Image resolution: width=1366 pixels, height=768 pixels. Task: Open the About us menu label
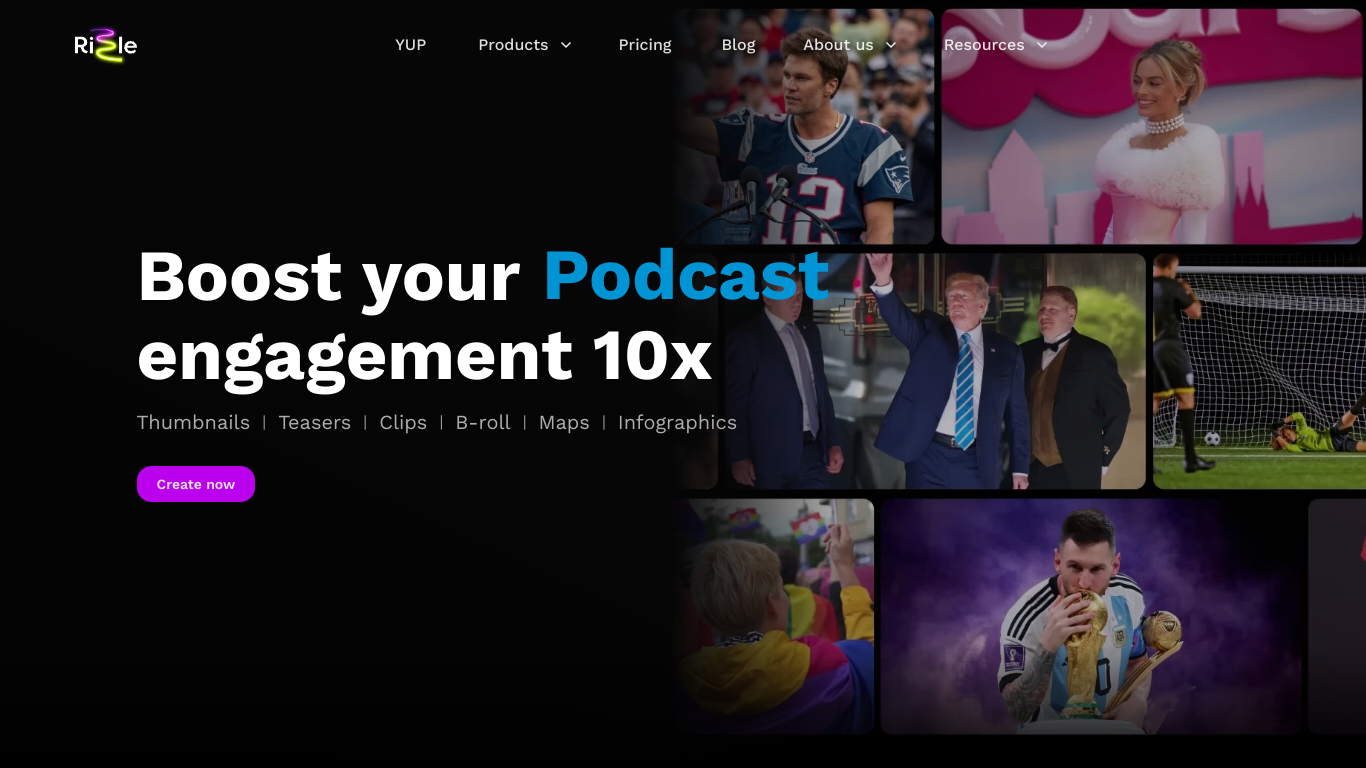pyautogui.click(x=838, y=45)
